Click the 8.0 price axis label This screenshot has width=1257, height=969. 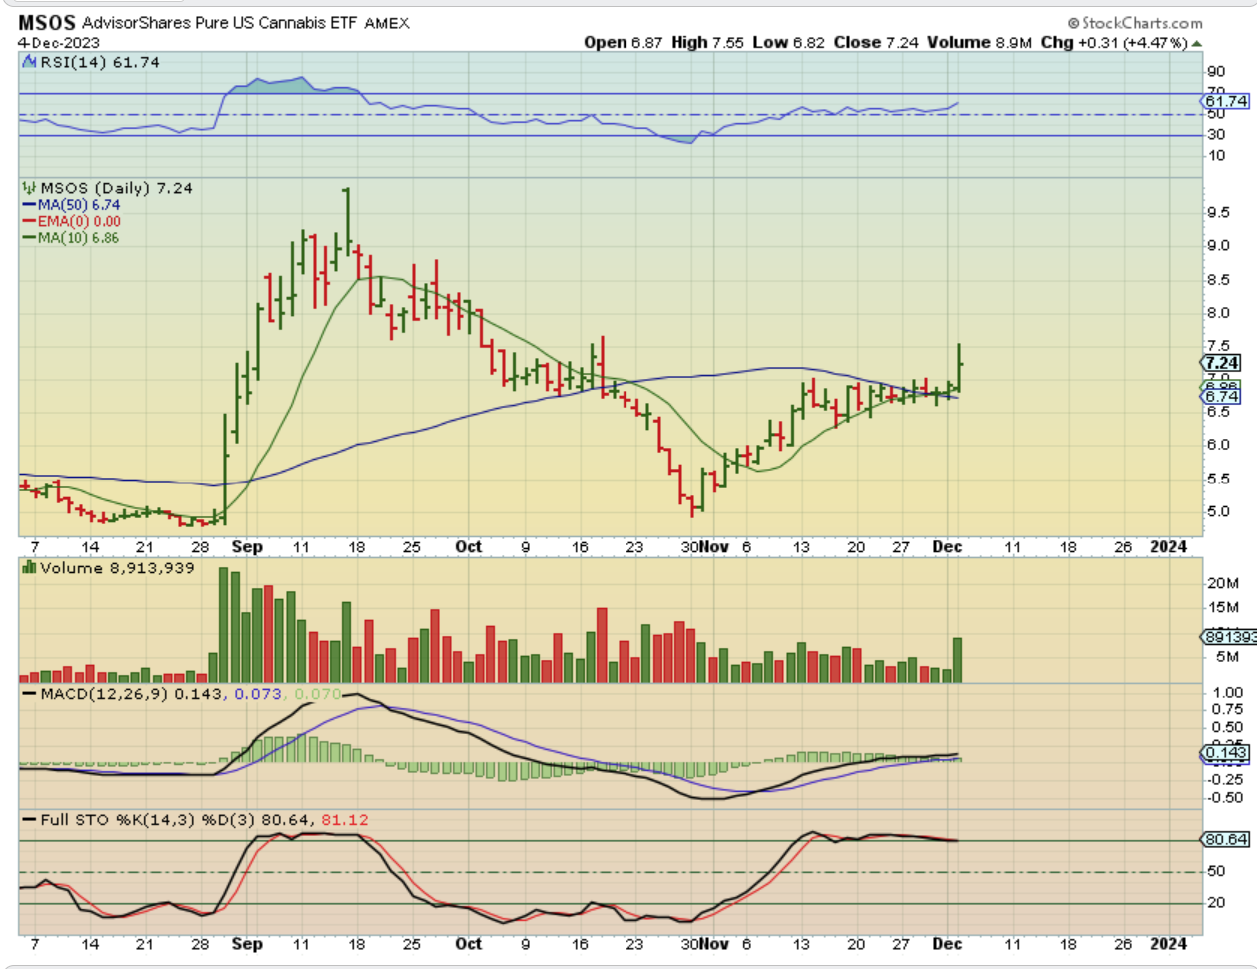click(x=1217, y=313)
